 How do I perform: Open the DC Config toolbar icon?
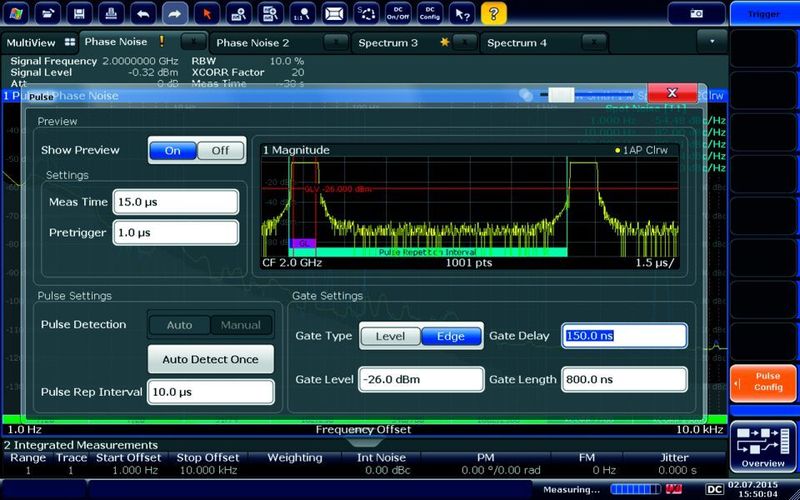click(429, 14)
